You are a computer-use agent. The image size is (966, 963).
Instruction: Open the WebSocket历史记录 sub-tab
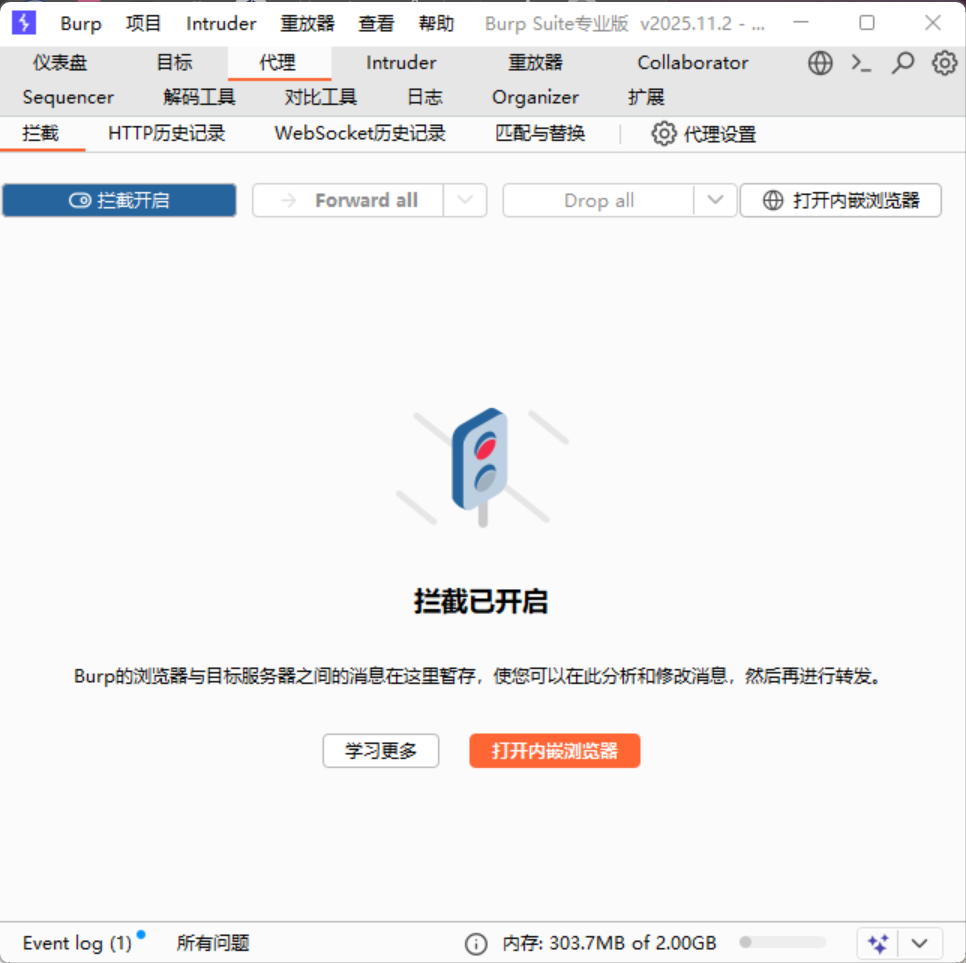(x=360, y=134)
